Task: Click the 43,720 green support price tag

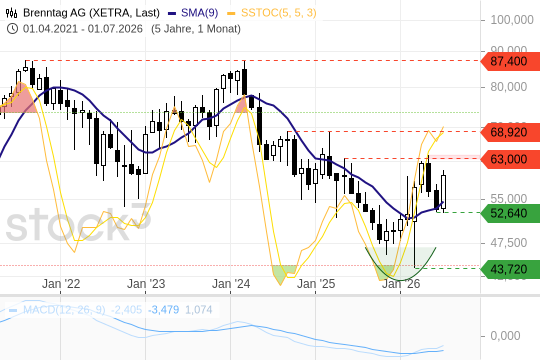Action: (510, 269)
